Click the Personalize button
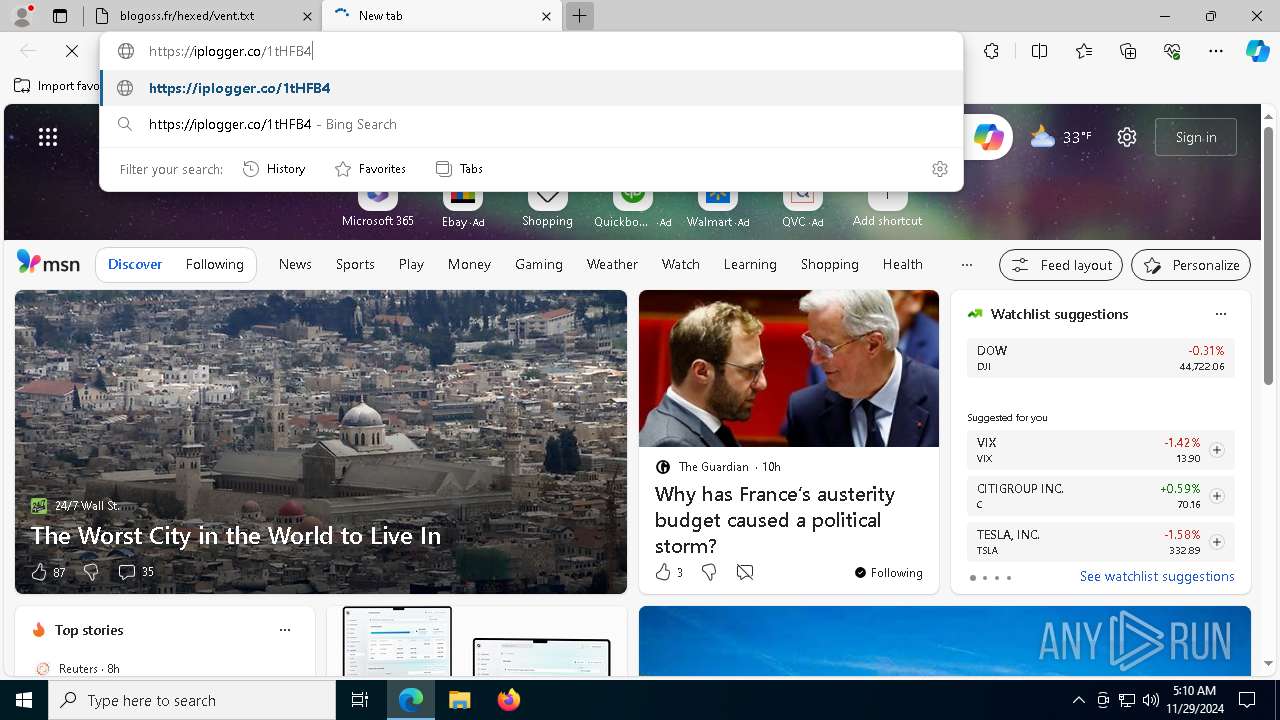 point(1191,265)
